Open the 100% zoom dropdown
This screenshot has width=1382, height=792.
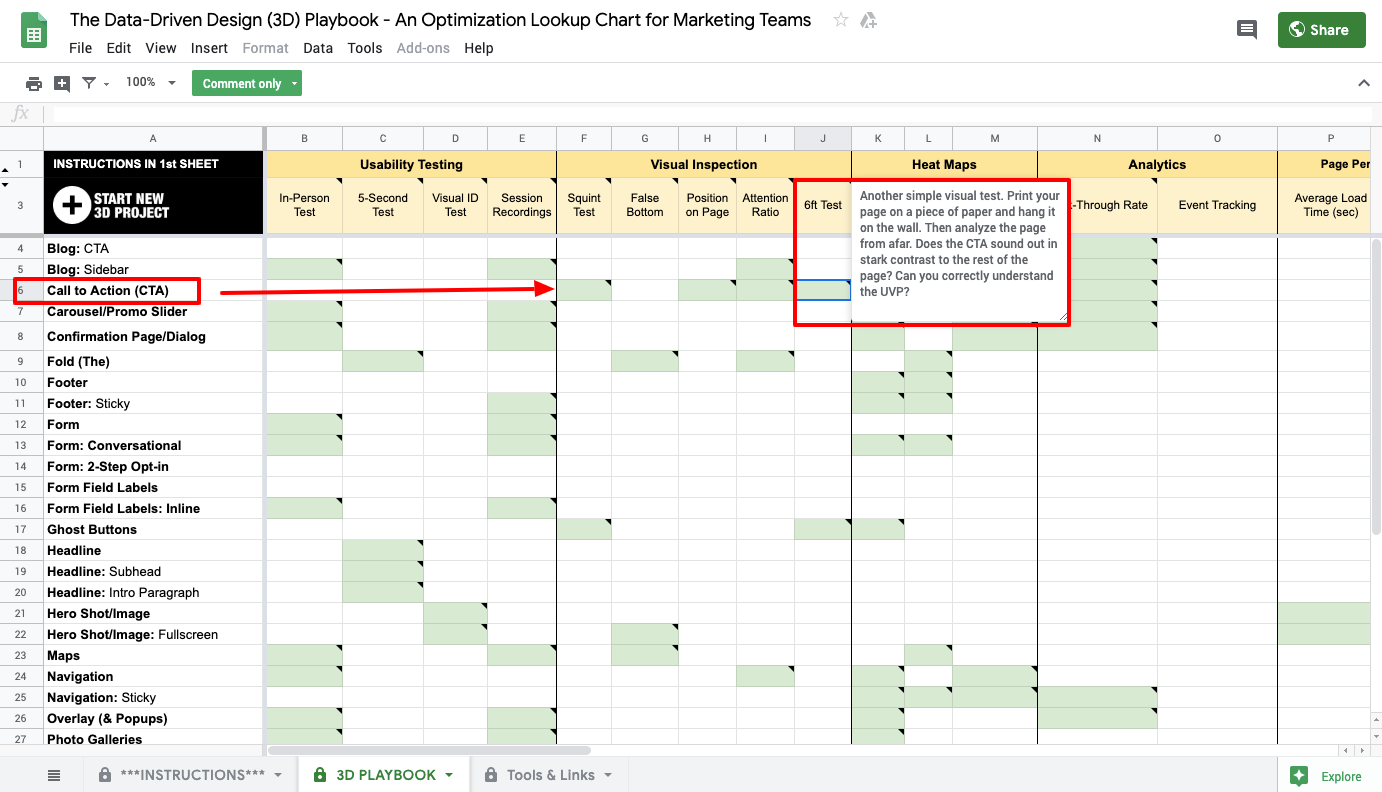tap(150, 83)
